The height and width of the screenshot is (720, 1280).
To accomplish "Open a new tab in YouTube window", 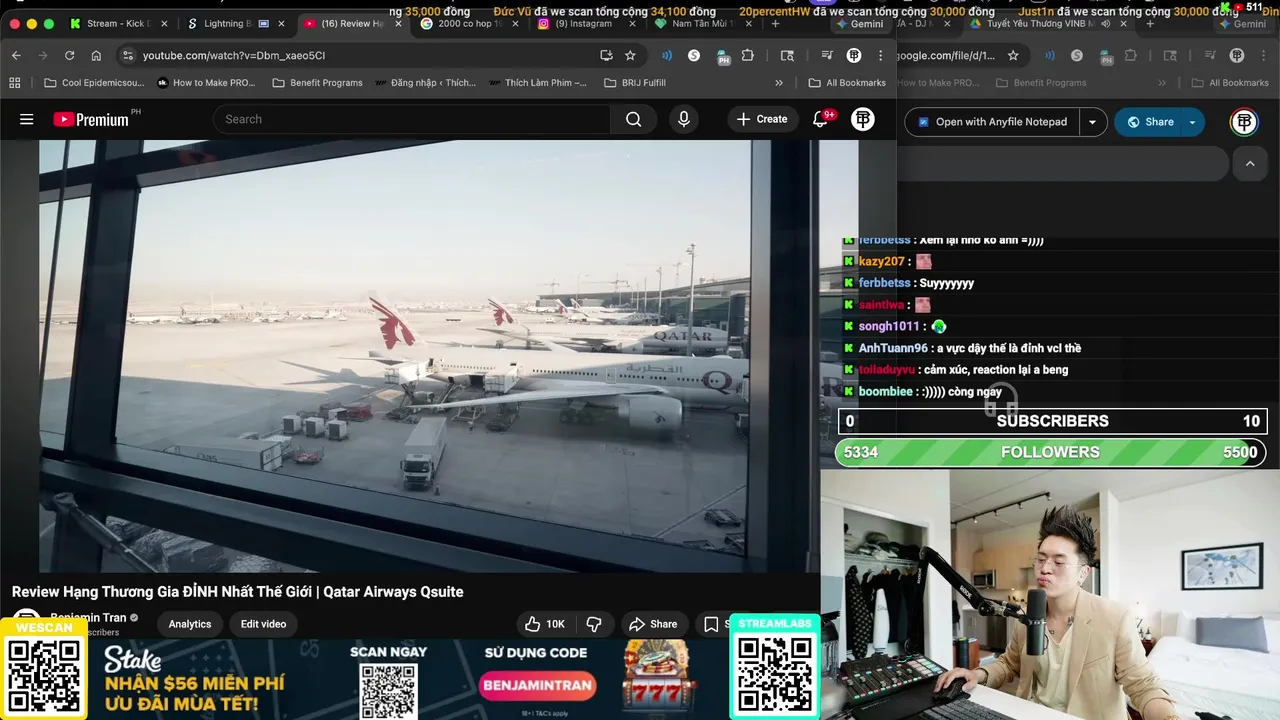I will click(775, 24).
